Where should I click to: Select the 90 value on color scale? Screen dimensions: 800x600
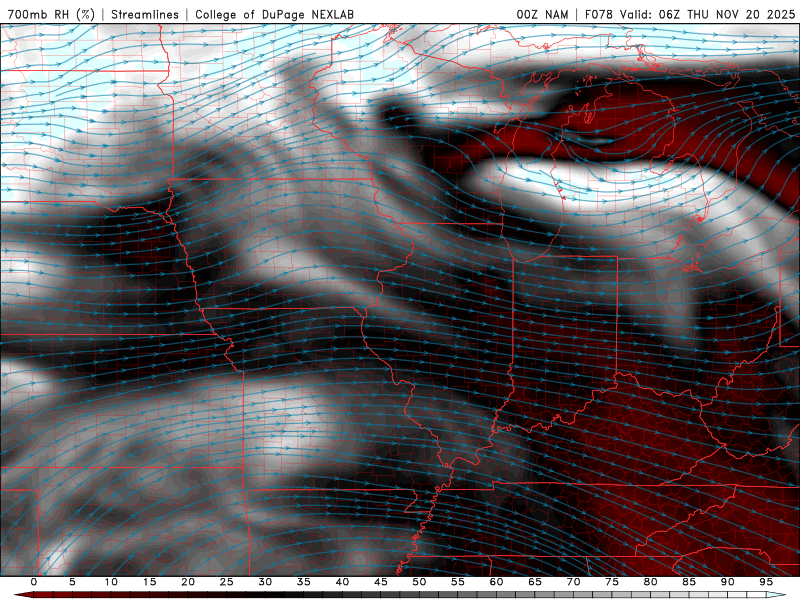(x=727, y=582)
